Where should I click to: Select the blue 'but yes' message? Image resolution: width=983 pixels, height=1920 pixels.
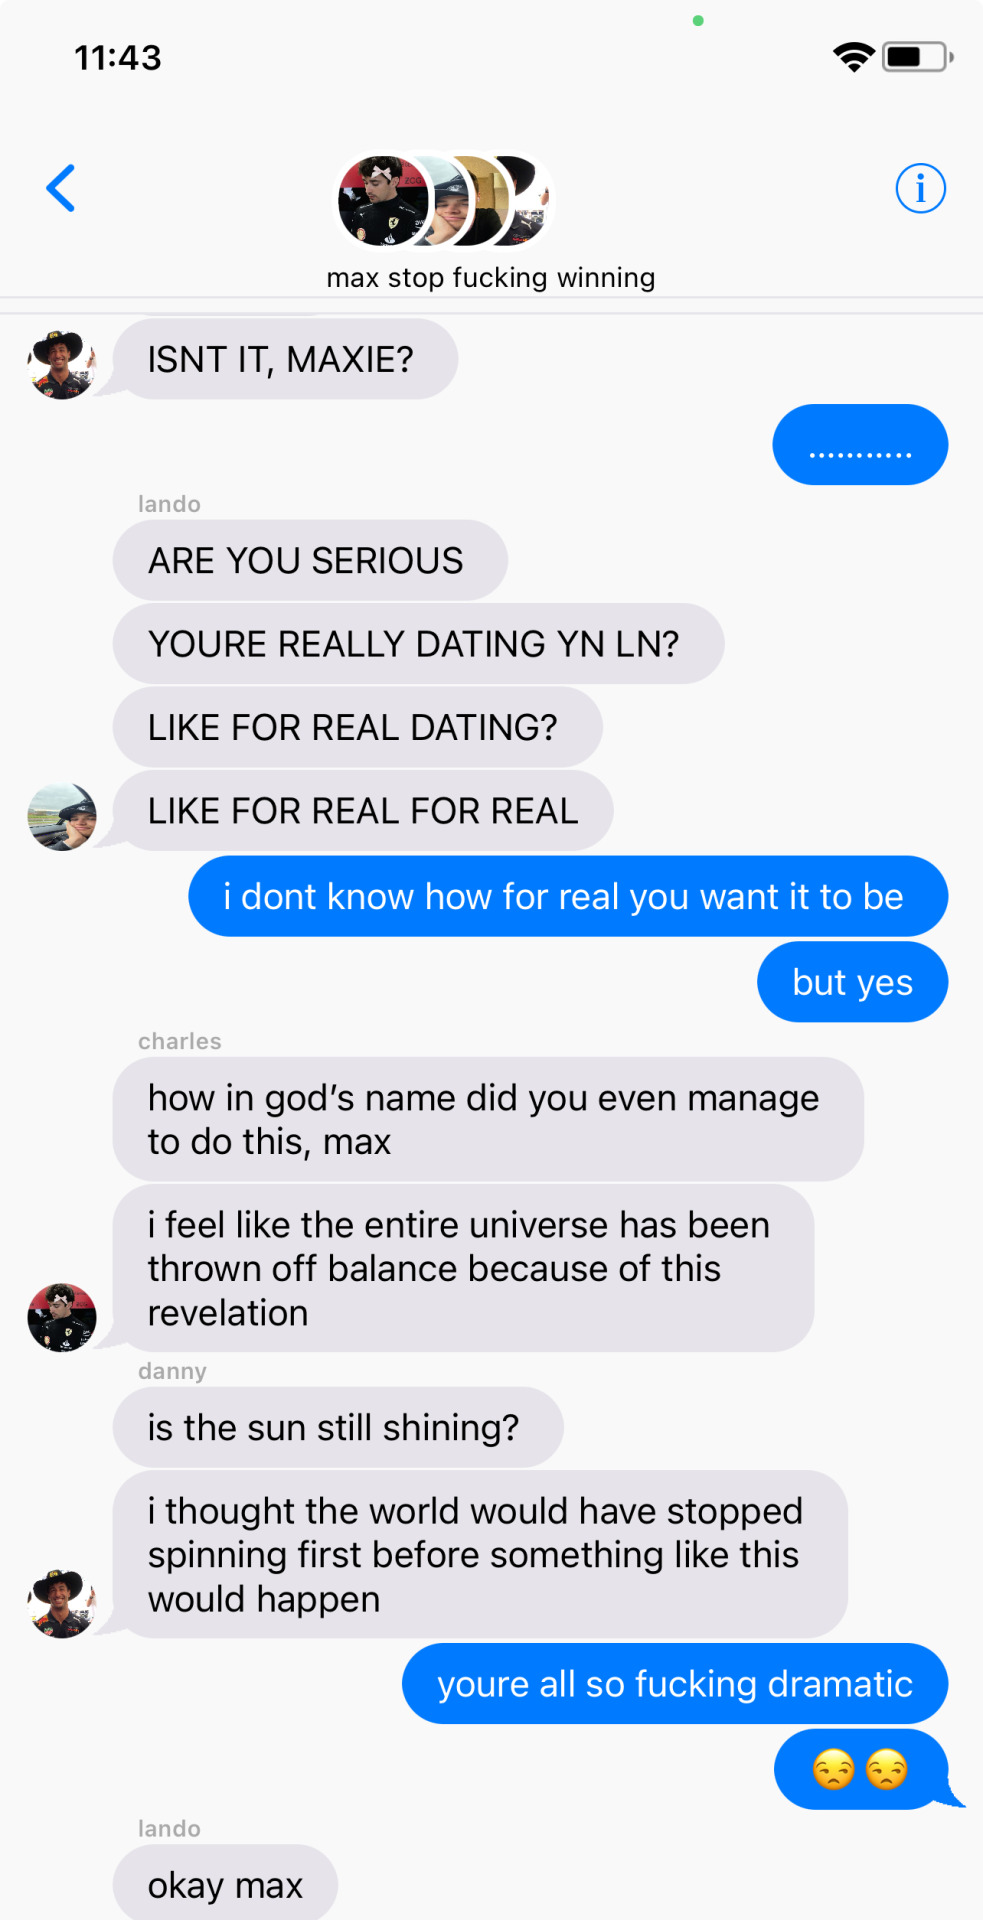coord(853,982)
